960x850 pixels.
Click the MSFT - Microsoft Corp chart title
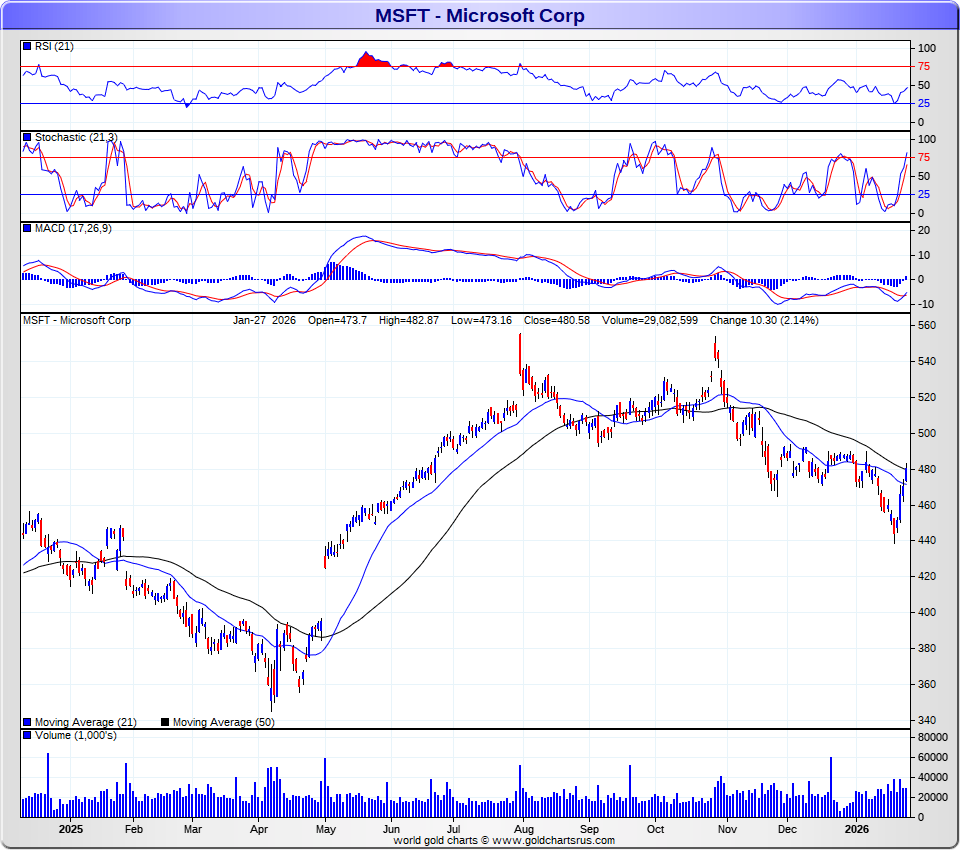(479, 15)
